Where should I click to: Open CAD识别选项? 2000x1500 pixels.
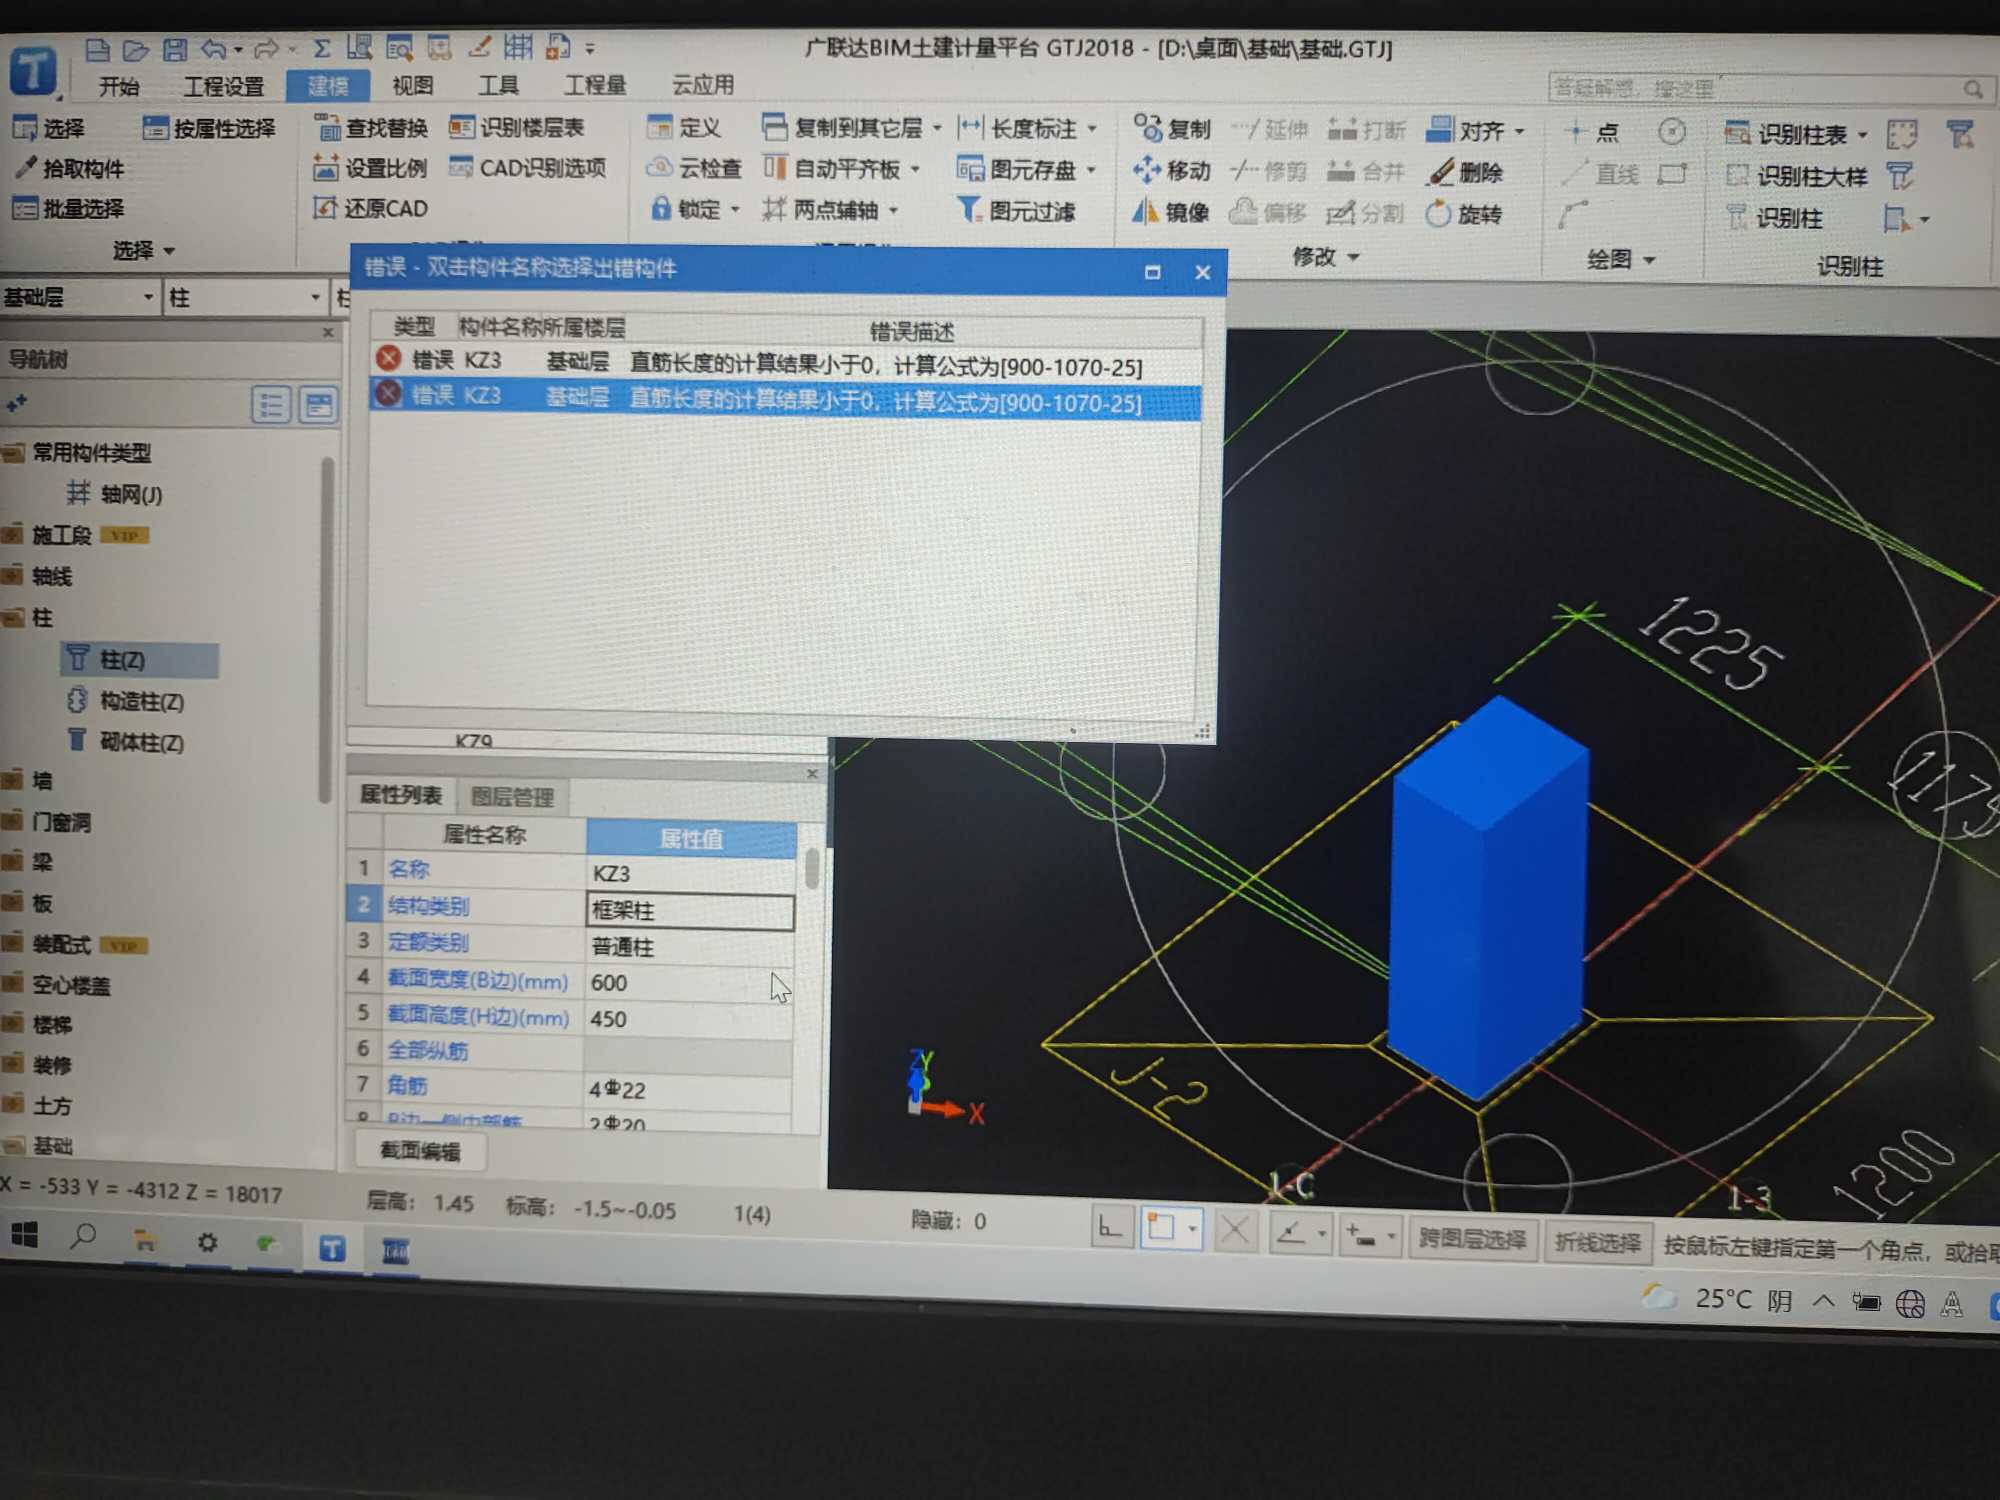click(x=528, y=168)
